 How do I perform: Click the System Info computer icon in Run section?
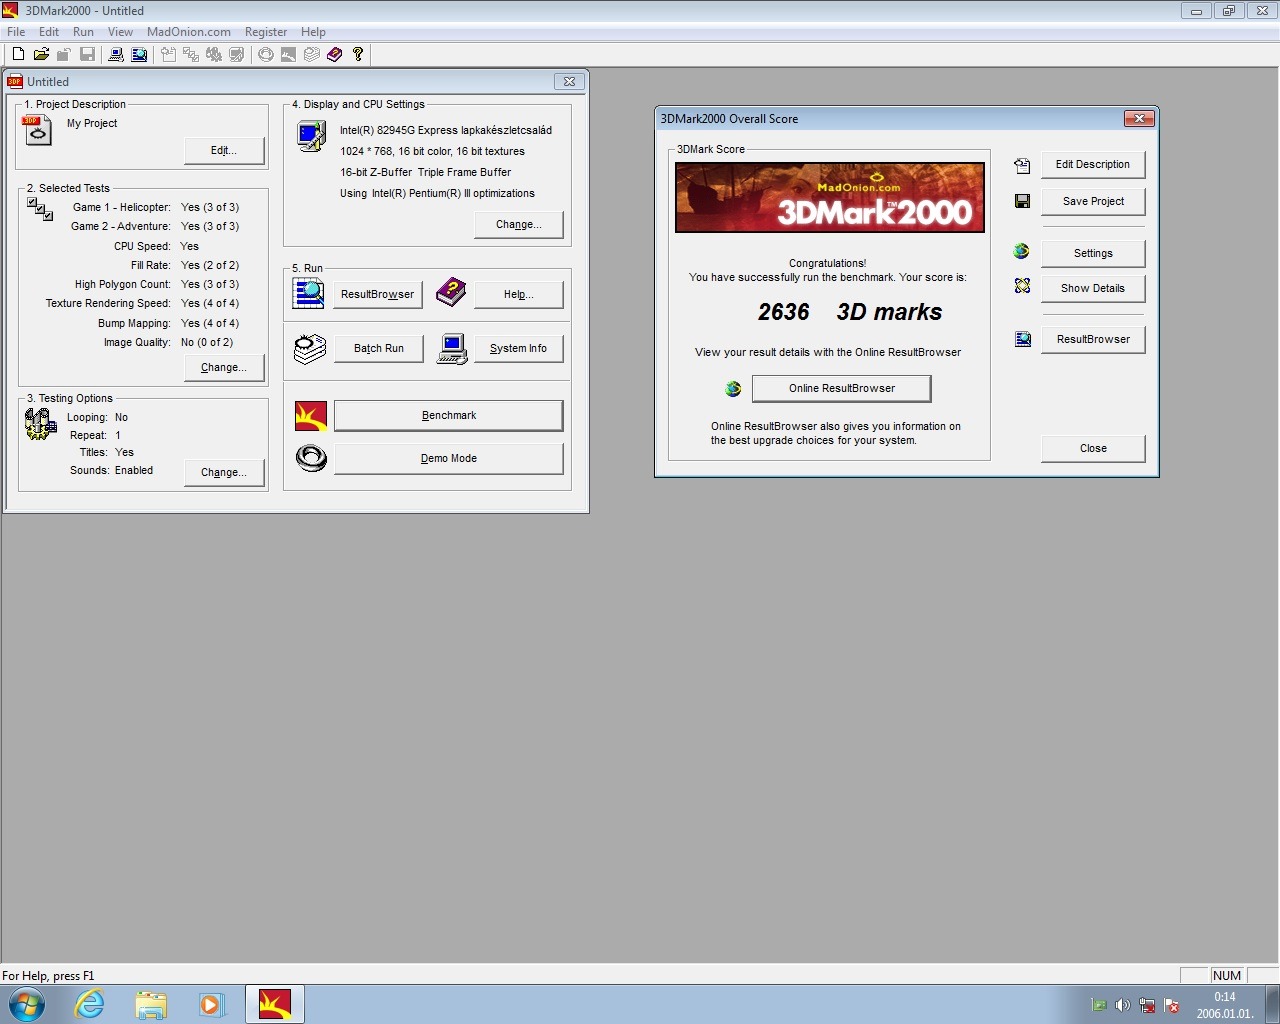[452, 348]
